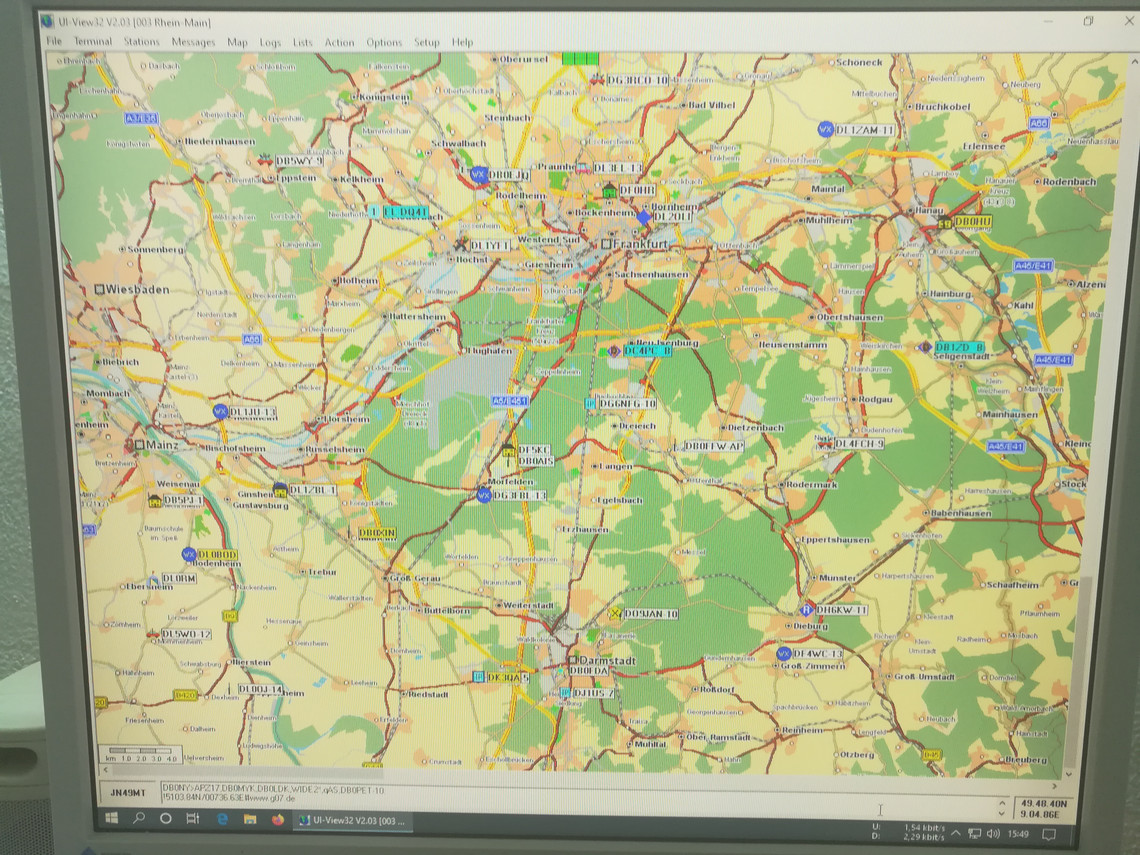Screen dimensions: 1140x855
Task: Click the map vertical scrollbar down arrow
Action: pyautogui.click(x=1068, y=774)
